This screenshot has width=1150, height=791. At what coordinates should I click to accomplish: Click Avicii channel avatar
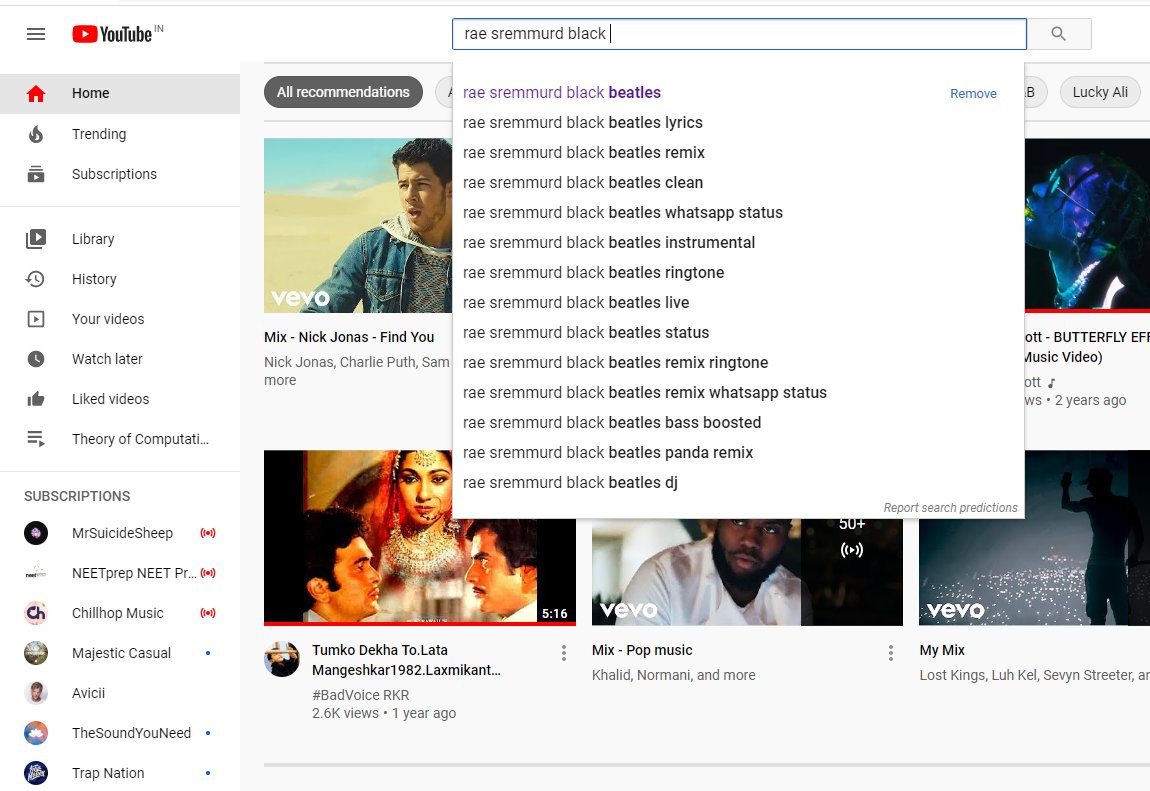[36, 693]
